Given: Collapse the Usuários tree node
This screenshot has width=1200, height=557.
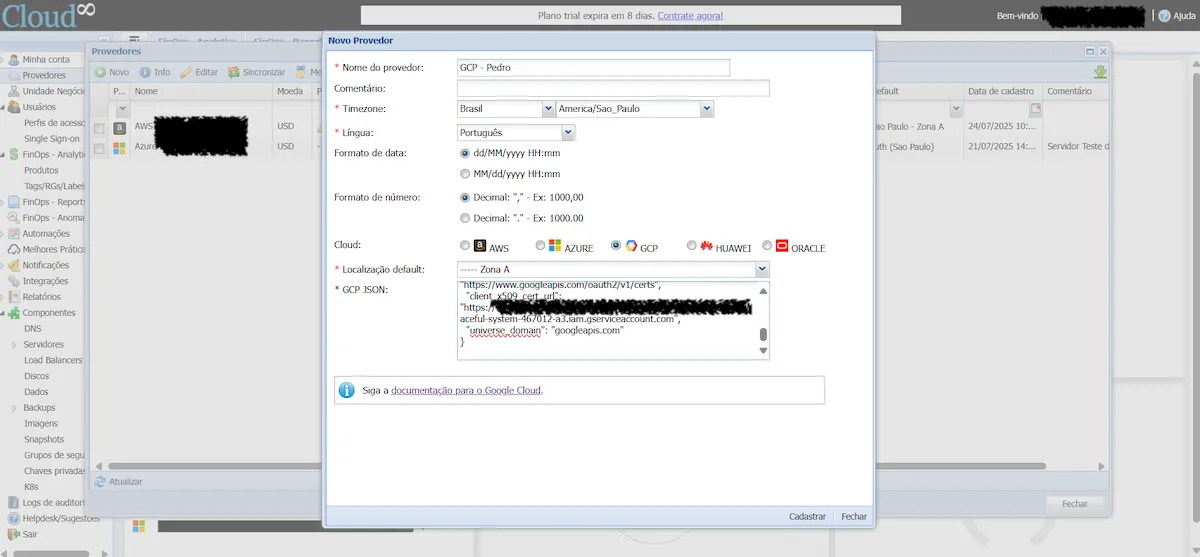Looking at the screenshot, I should 4,107.
